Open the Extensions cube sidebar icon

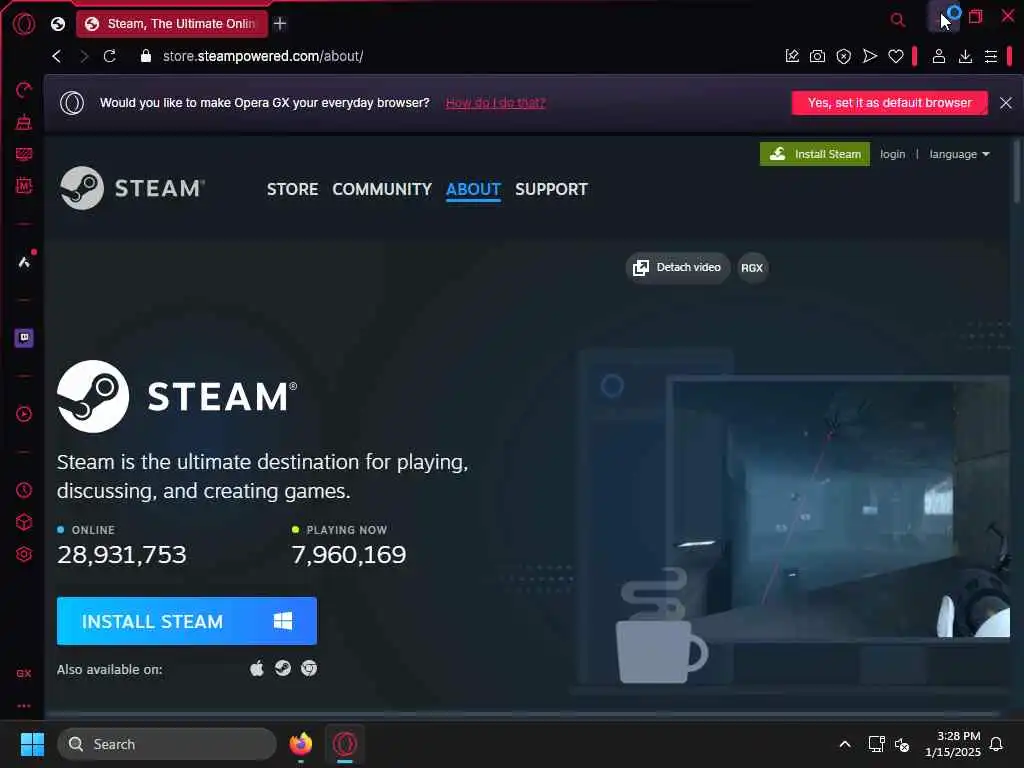24,522
